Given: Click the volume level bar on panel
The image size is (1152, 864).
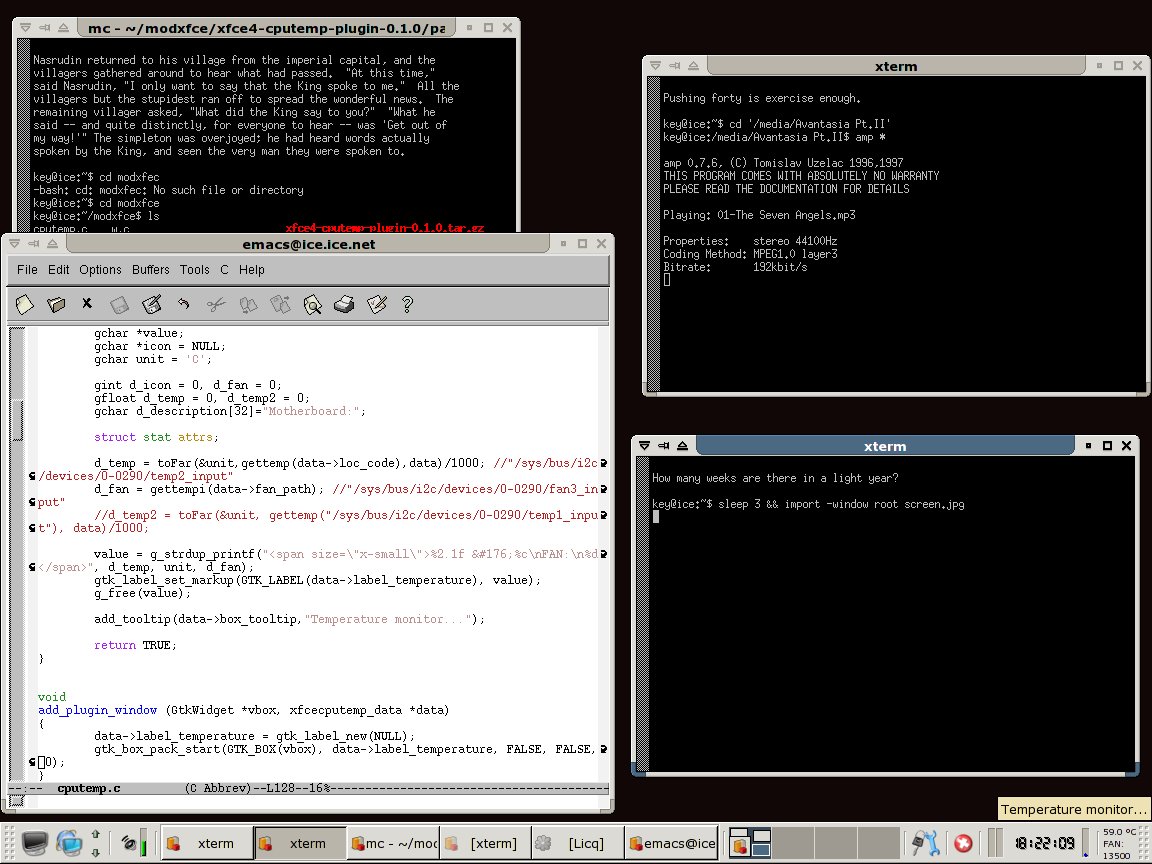Looking at the screenshot, I should (x=143, y=843).
